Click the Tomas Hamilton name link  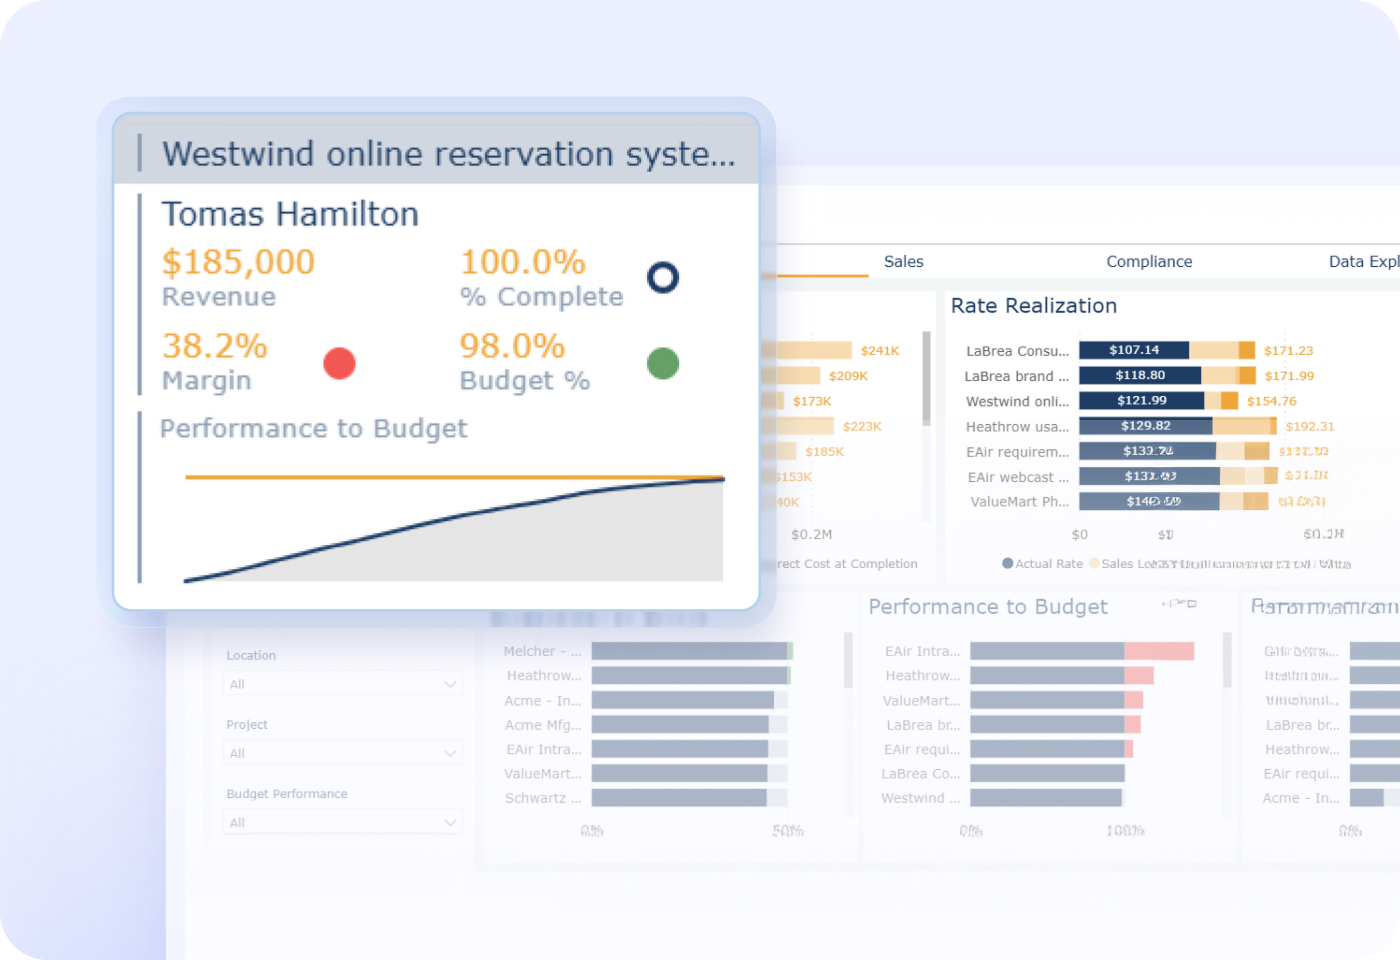click(289, 213)
